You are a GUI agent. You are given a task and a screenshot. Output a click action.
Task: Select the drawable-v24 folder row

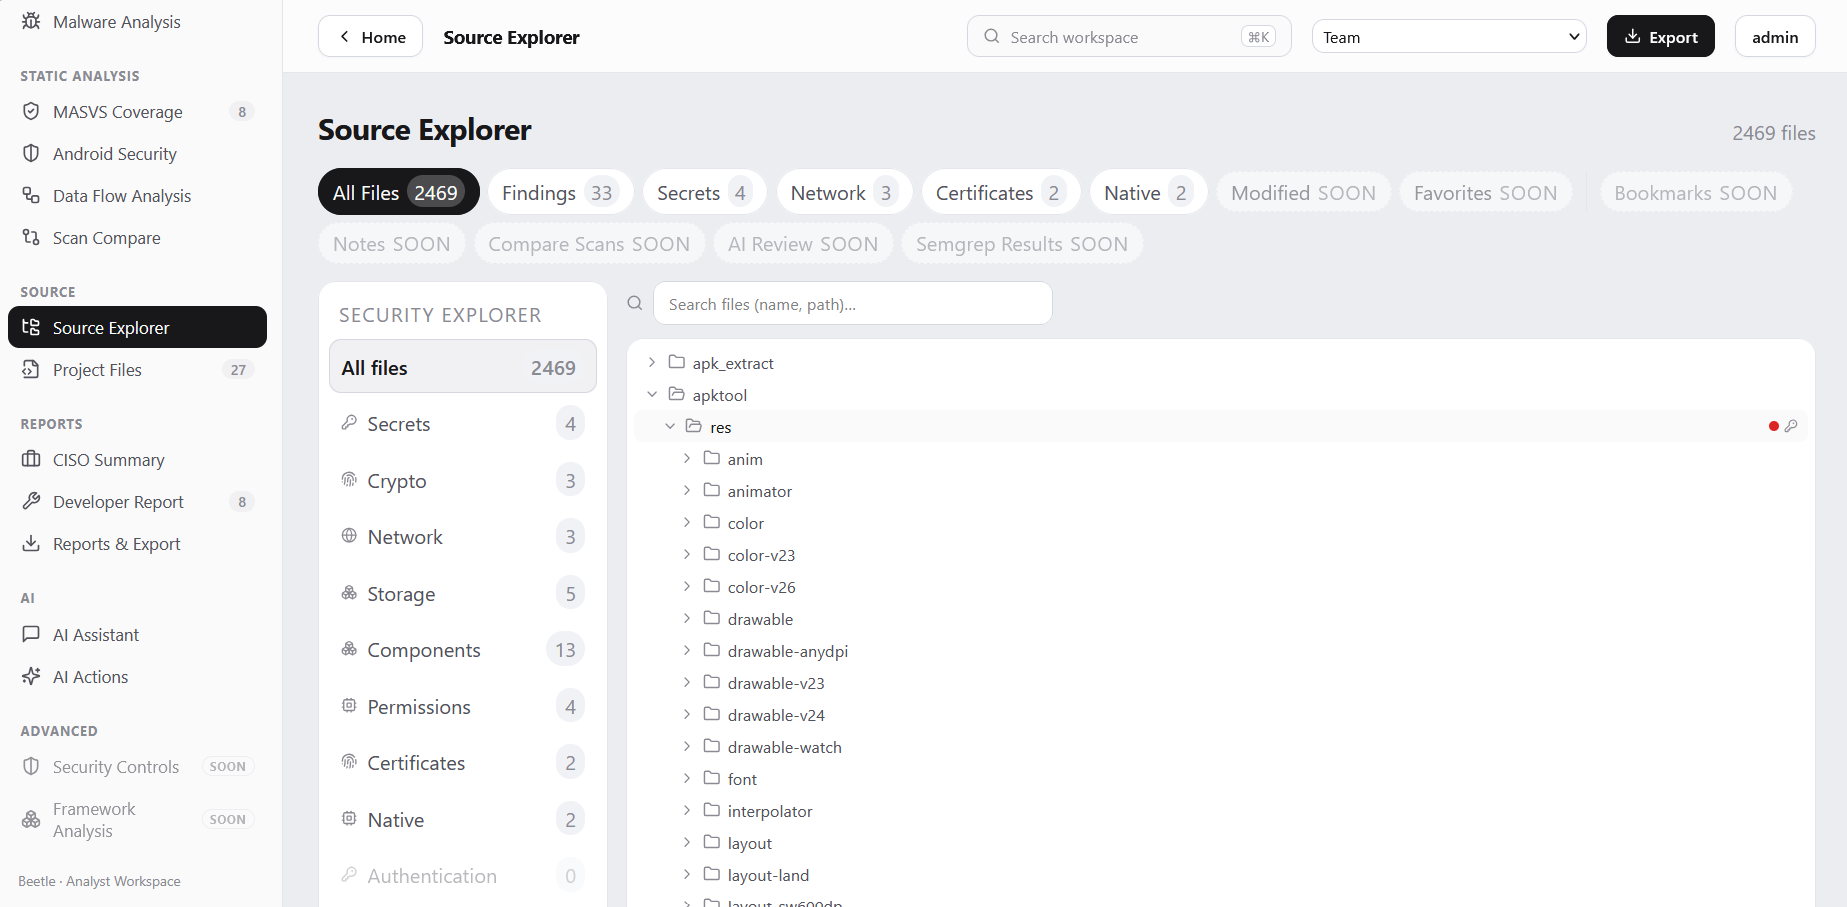1220,714
